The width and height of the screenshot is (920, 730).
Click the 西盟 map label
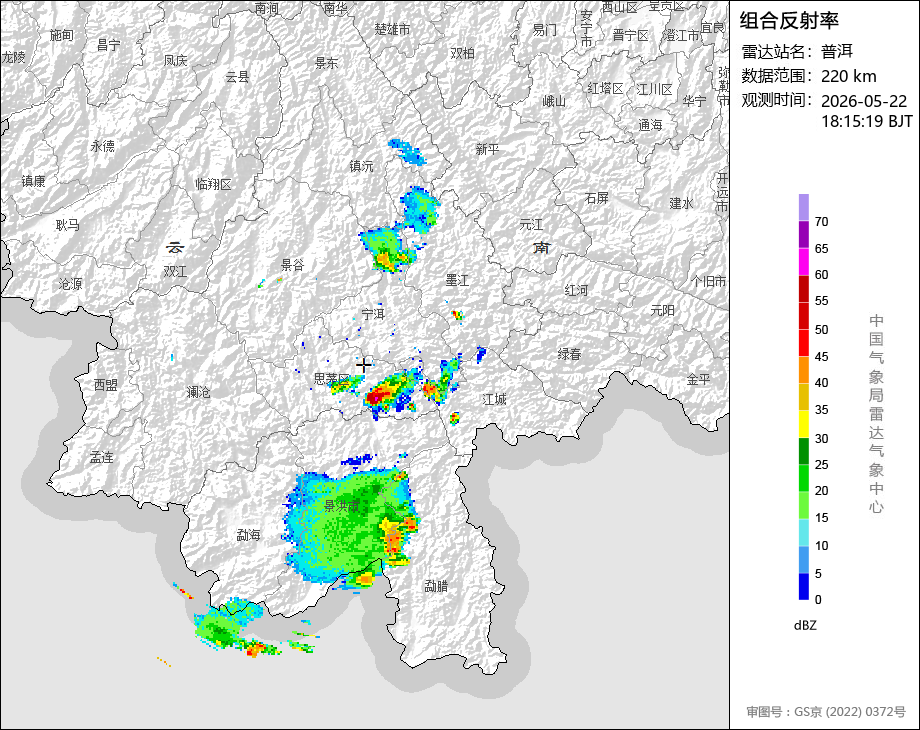click(x=106, y=385)
